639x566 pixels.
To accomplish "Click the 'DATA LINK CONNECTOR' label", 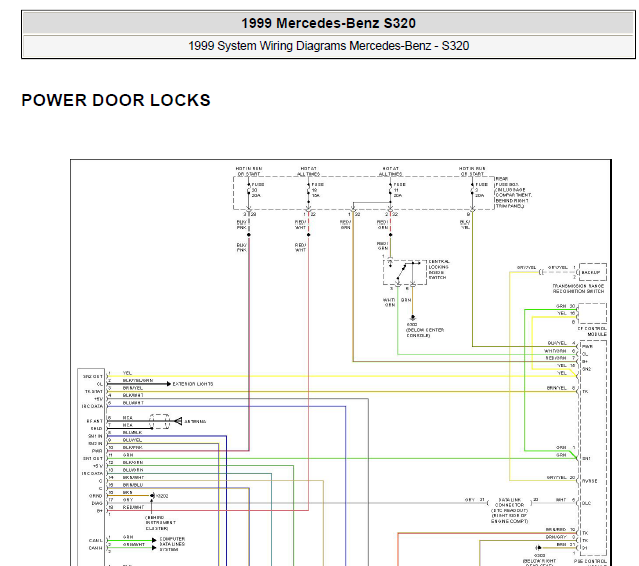I will [x=509, y=502].
